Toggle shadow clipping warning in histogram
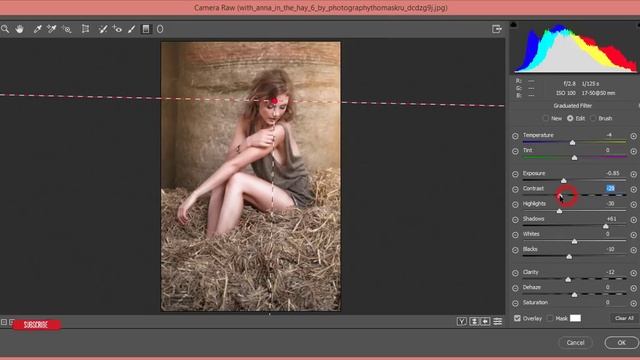This screenshot has width=640, height=360. tap(513, 25)
